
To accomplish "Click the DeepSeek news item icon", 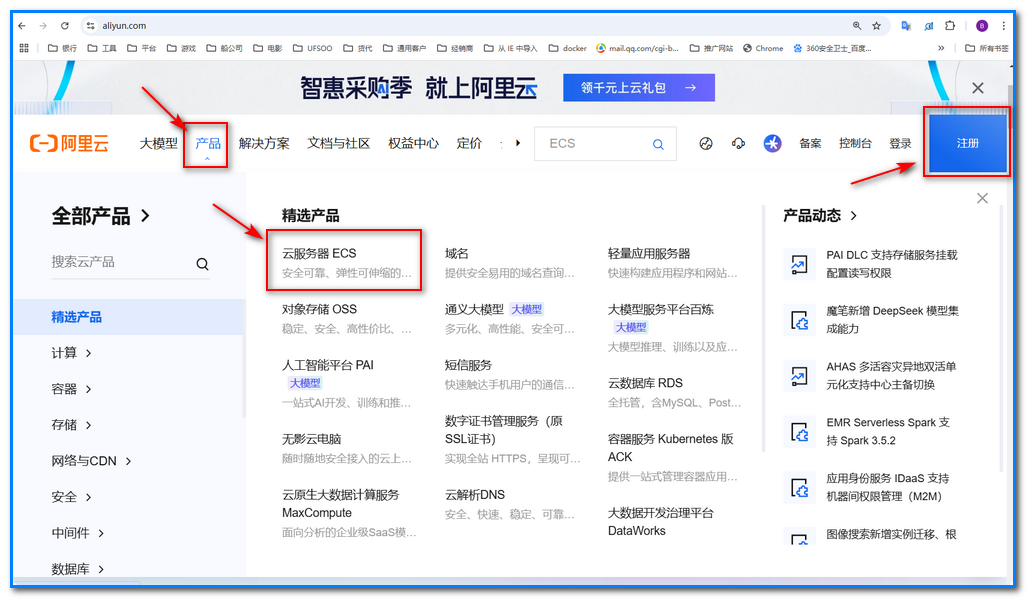I will tap(799, 320).
